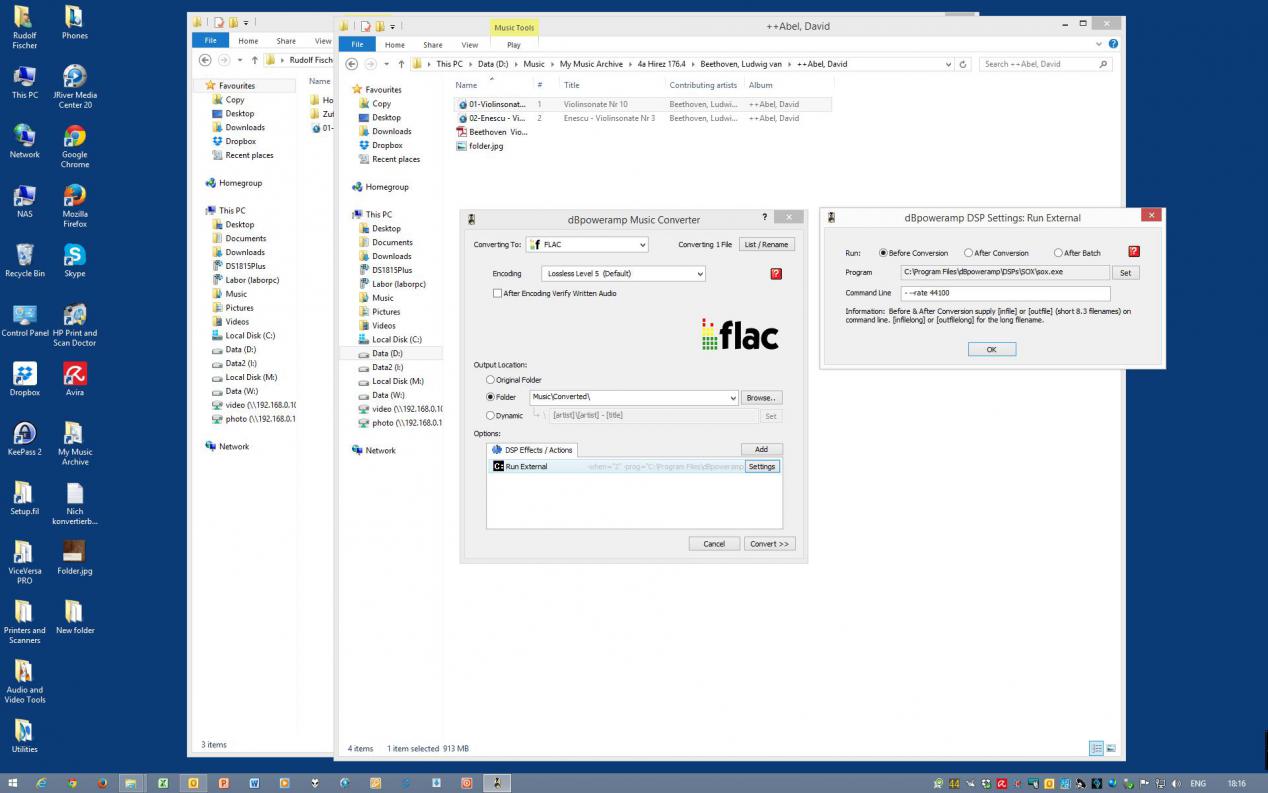Select the After Batch radio button
The image size is (1268, 793).
tap(1058, 253)
